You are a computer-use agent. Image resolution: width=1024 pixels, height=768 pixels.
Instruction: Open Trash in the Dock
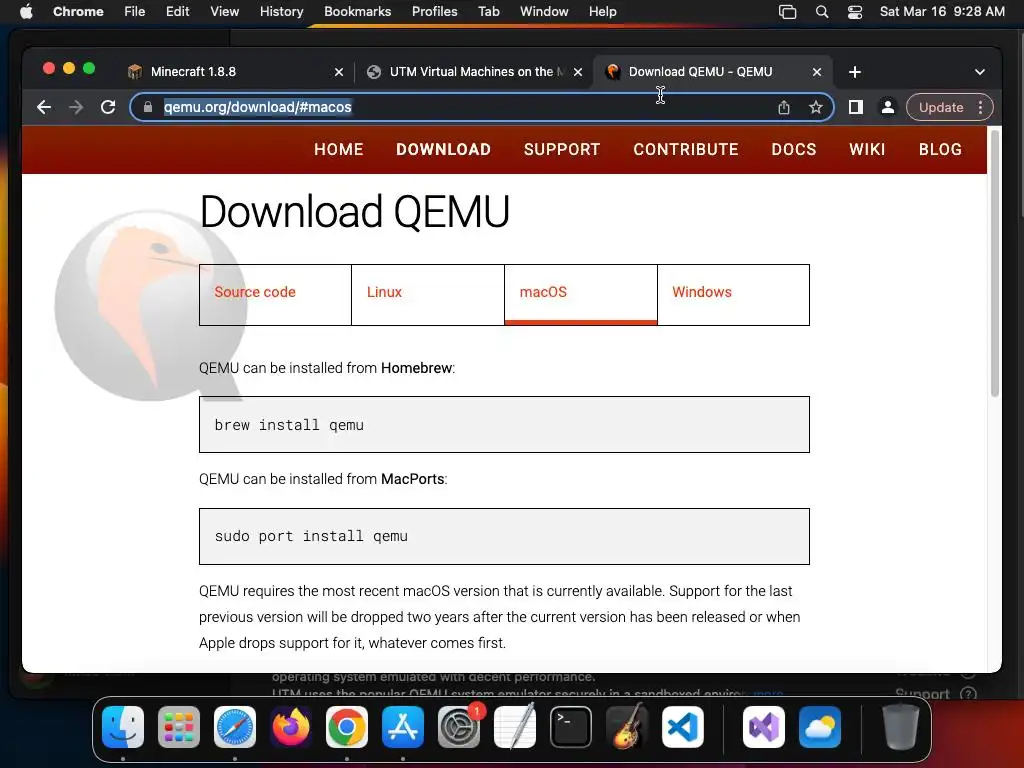901,727
